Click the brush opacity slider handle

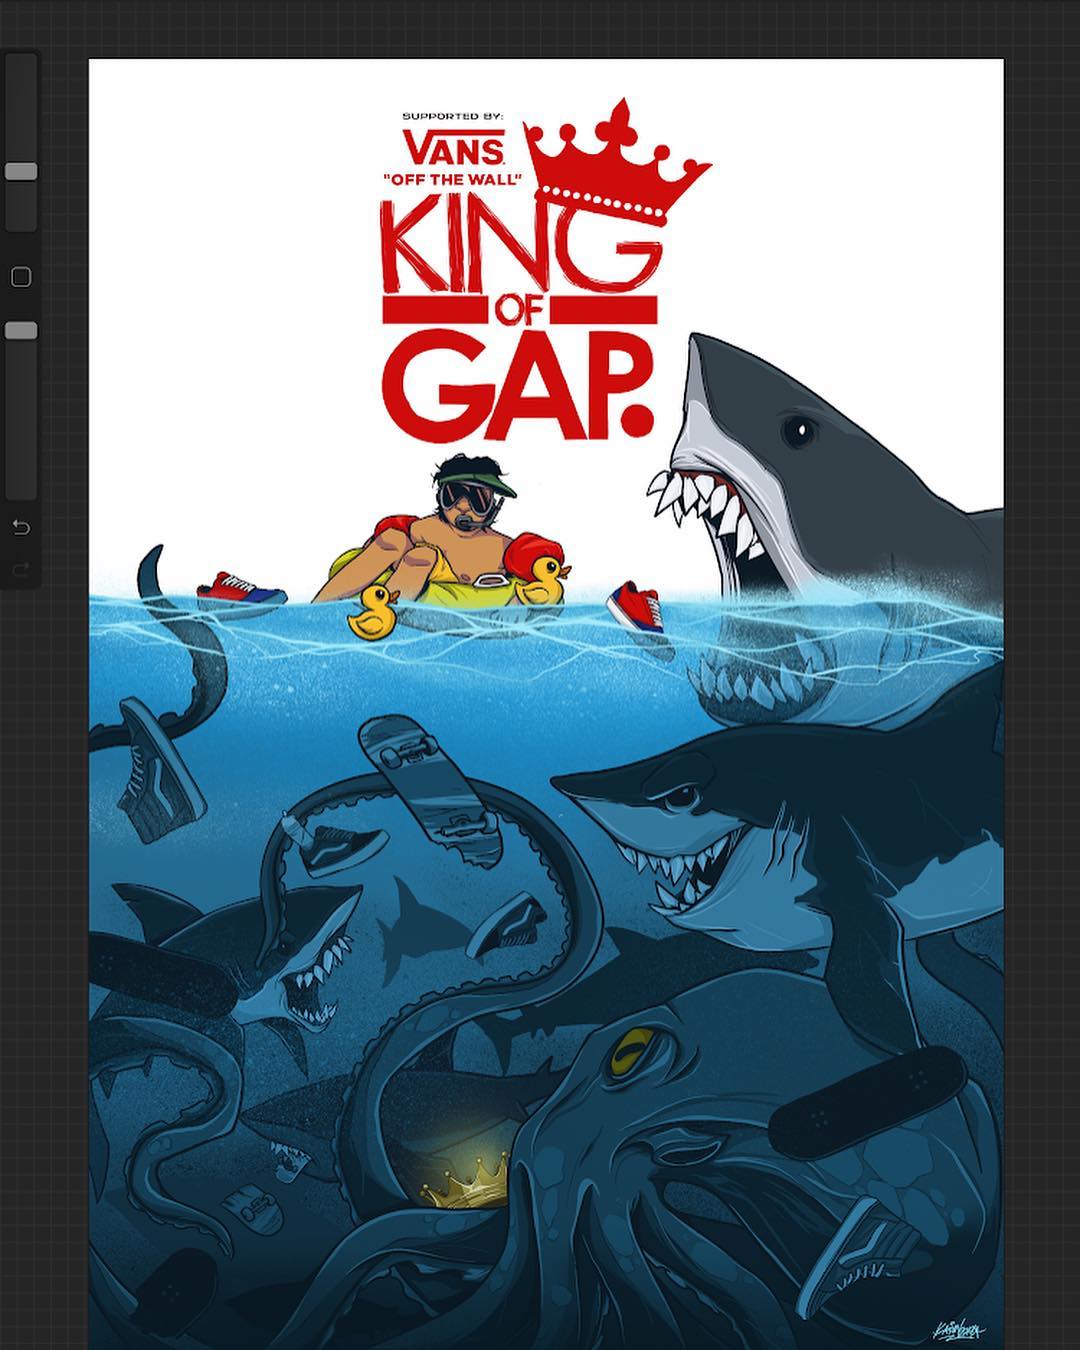pyautogui.click(x=21, y=330)
